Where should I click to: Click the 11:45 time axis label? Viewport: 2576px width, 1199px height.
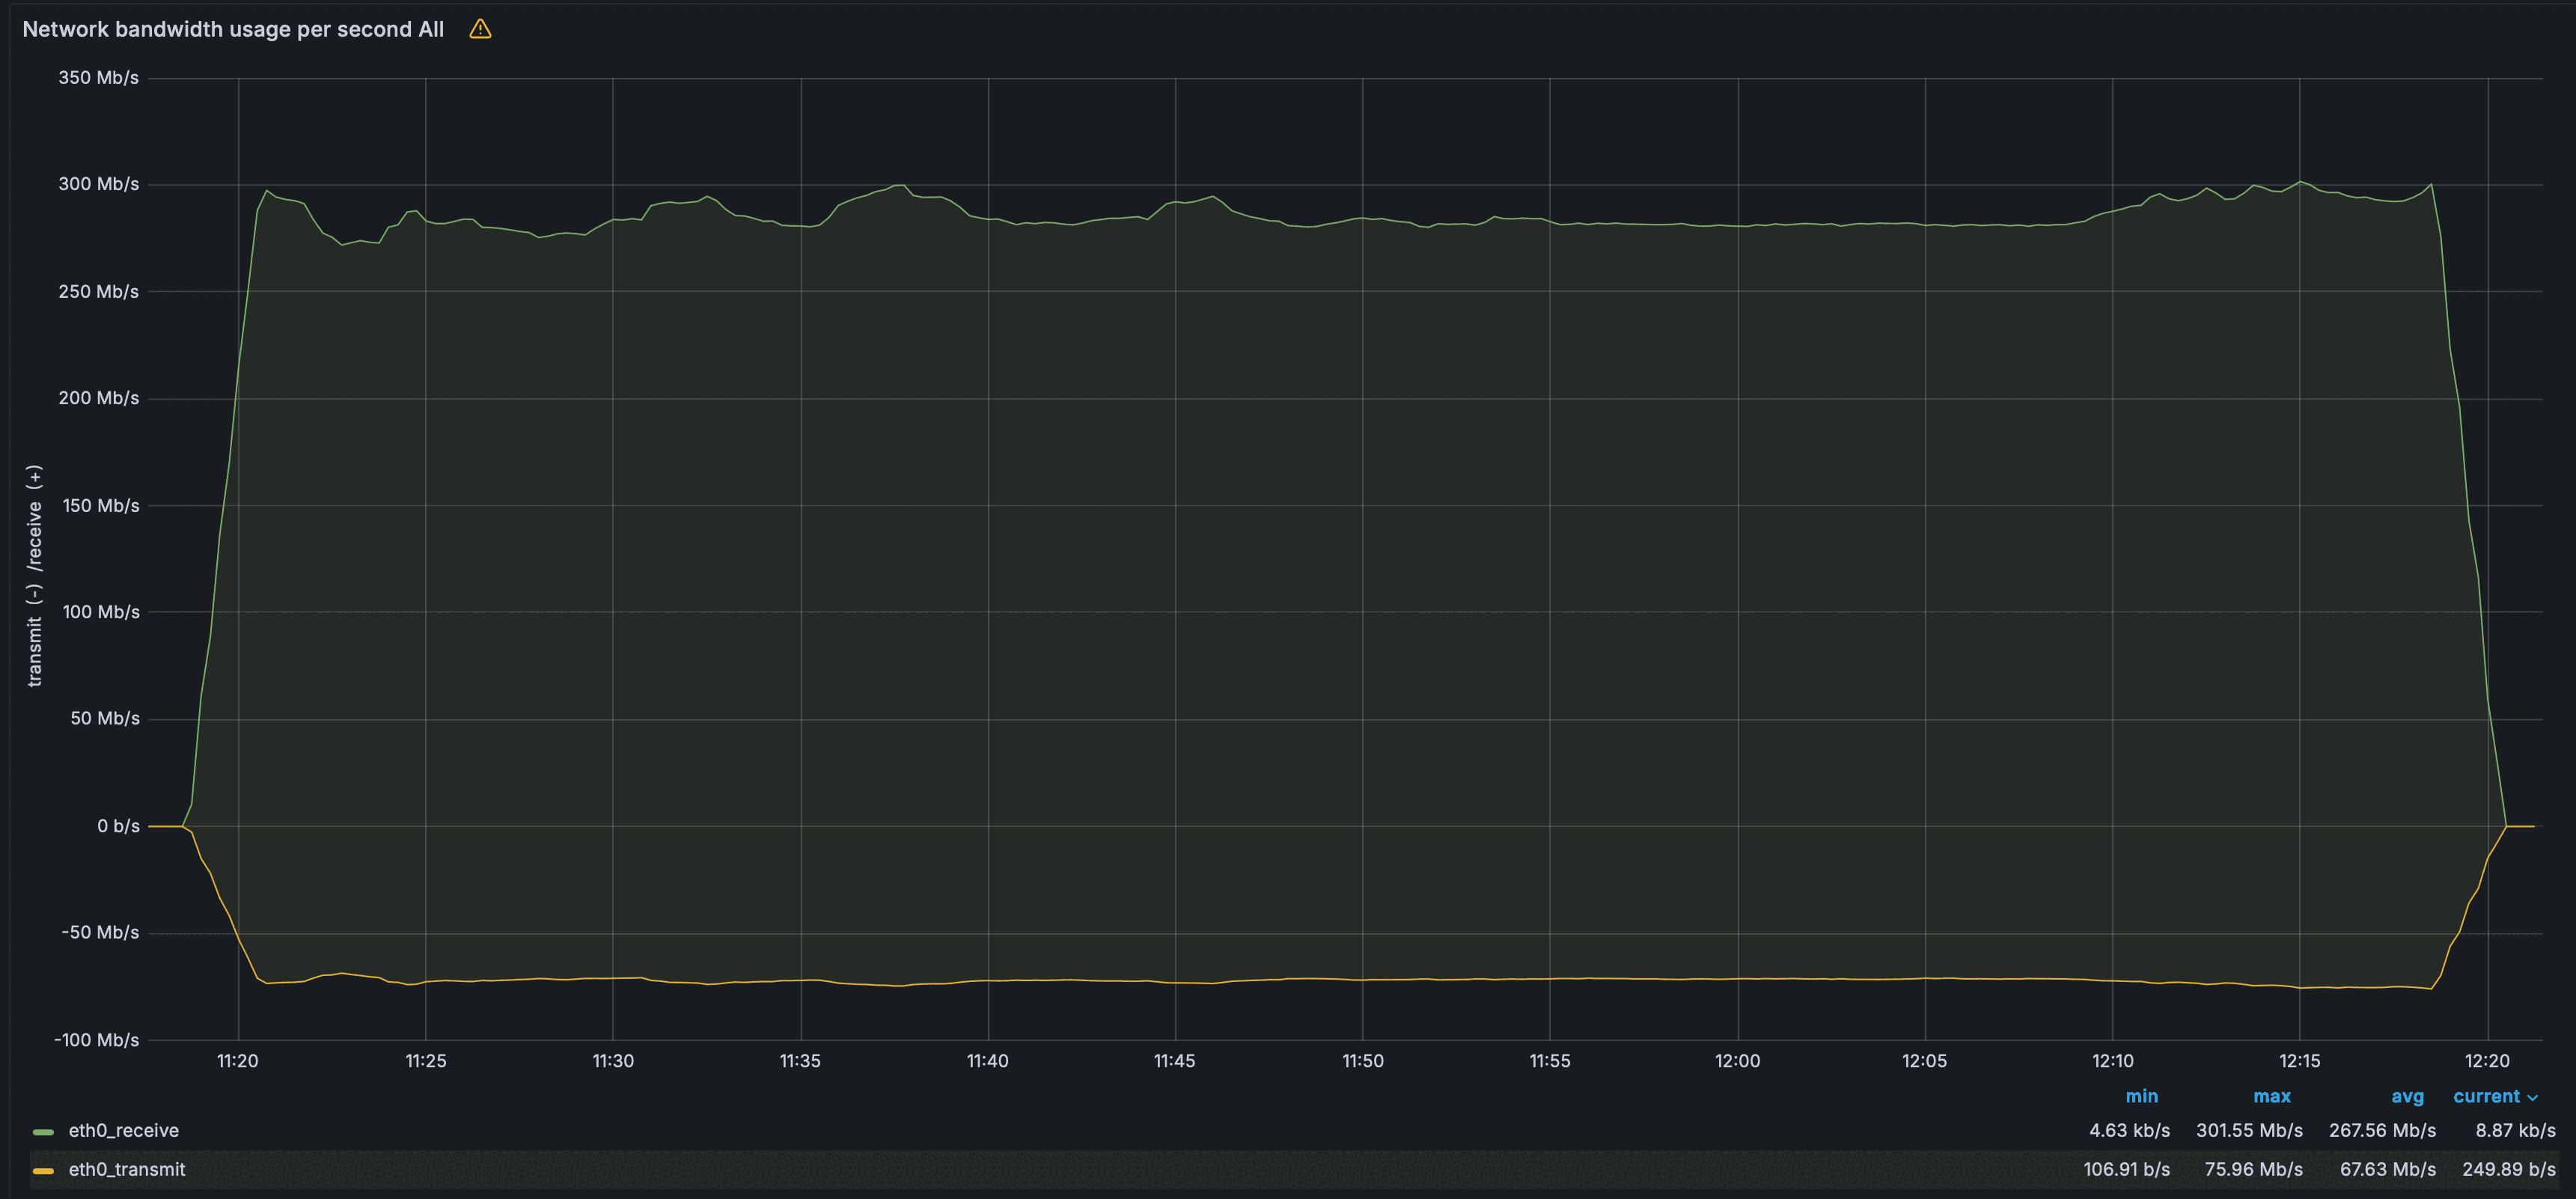pyautogui.click(x=1174, y=1061)
